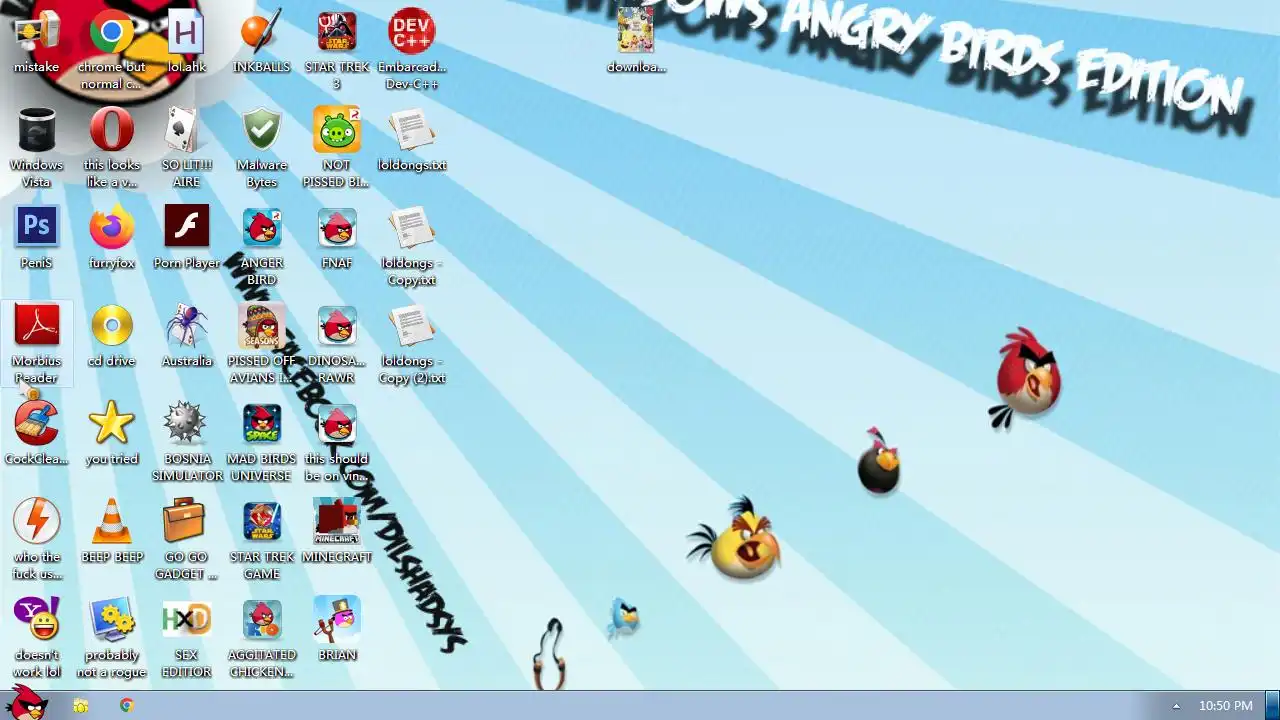Click the Show Desktop strip
The image size is (1280, 720).
click(1272, 705)
